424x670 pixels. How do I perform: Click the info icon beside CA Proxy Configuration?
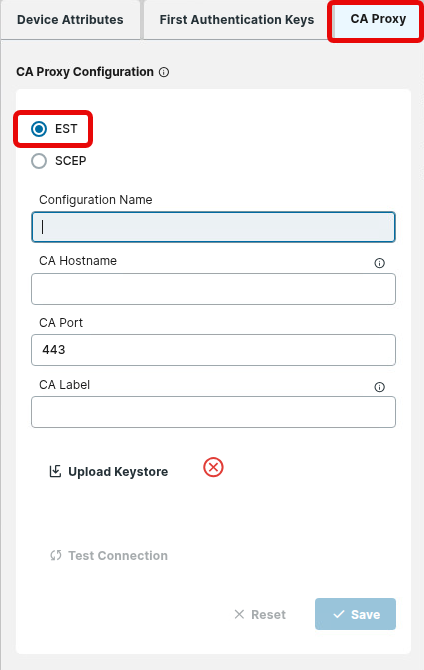pos(164,72)
